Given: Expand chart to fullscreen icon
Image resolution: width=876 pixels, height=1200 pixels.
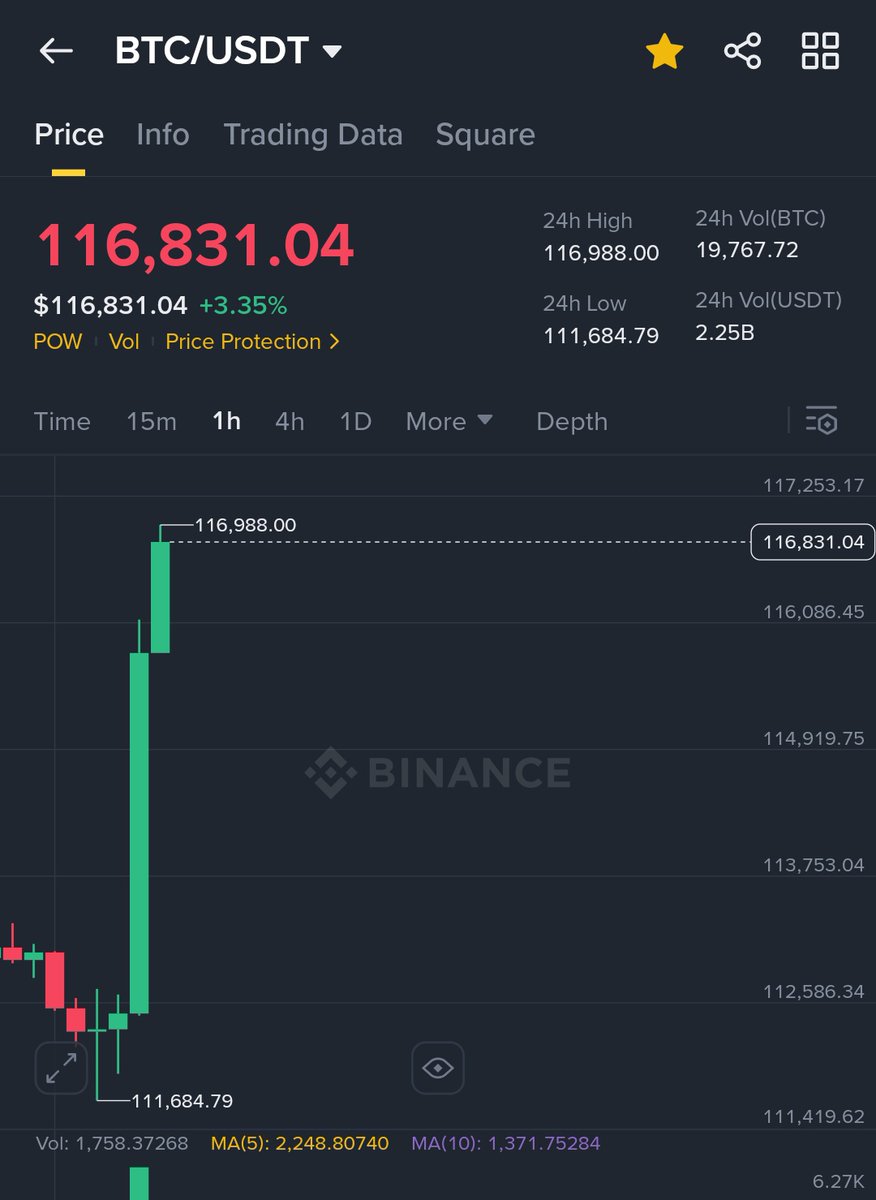Looking at the screenshot, I should point(61,1068).
